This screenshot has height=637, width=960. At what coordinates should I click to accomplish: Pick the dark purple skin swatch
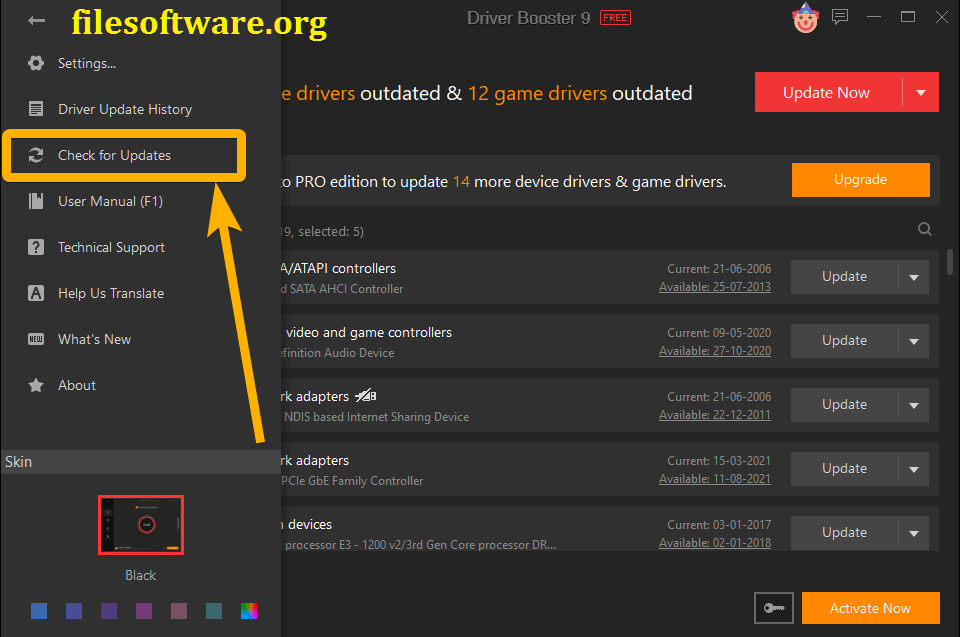pos(109,611)
